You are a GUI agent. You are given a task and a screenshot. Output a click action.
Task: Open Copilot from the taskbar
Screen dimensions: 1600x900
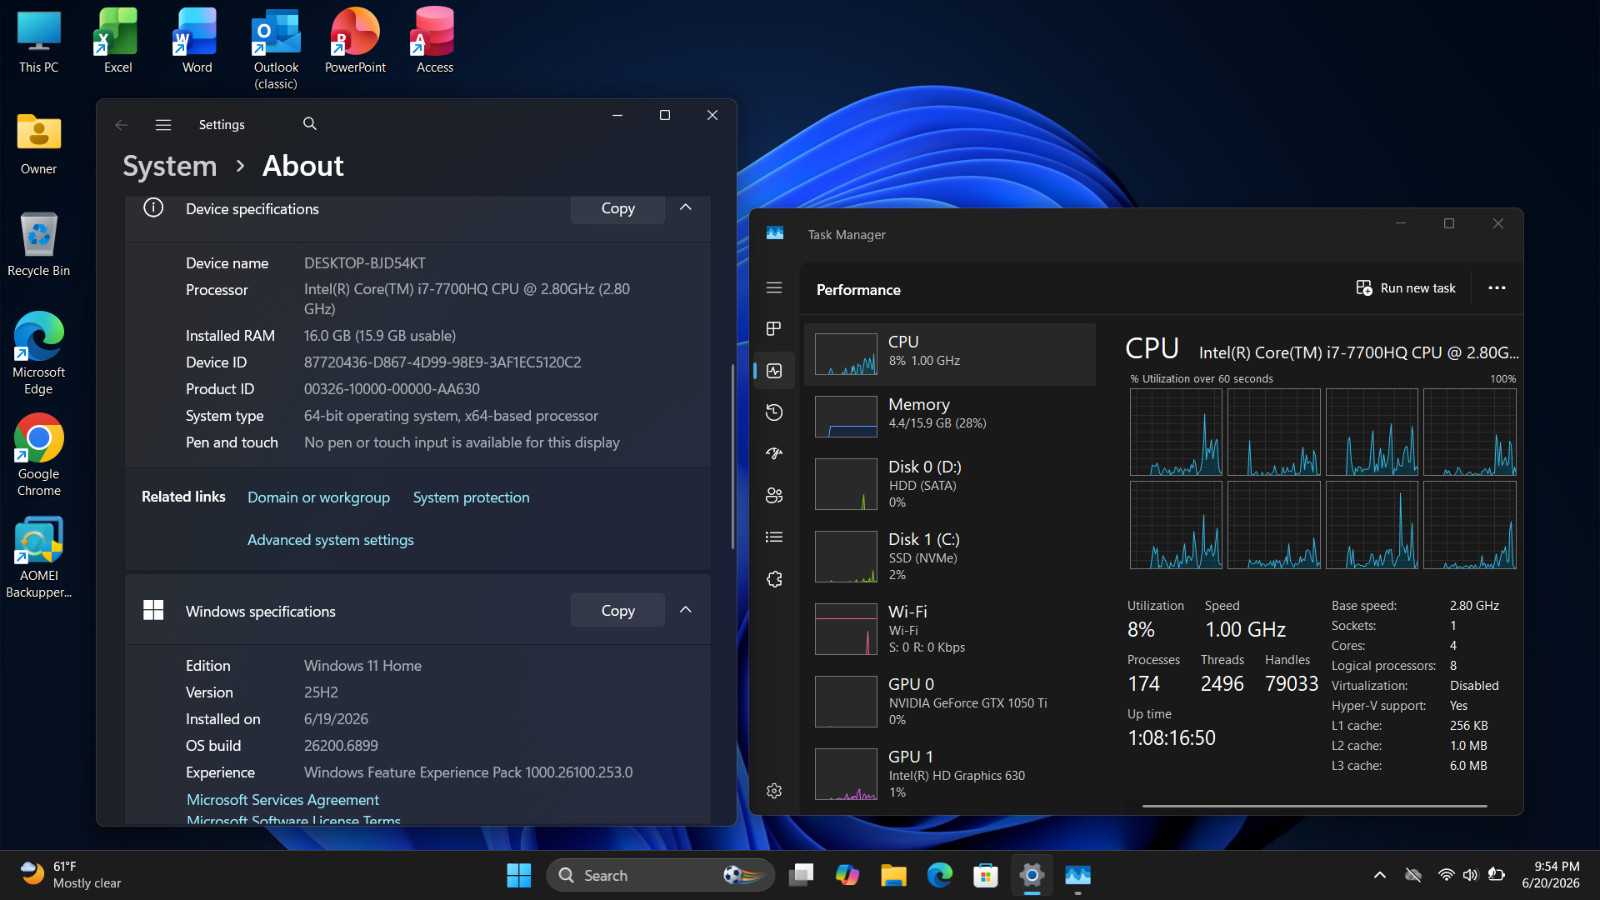point(847,875)
